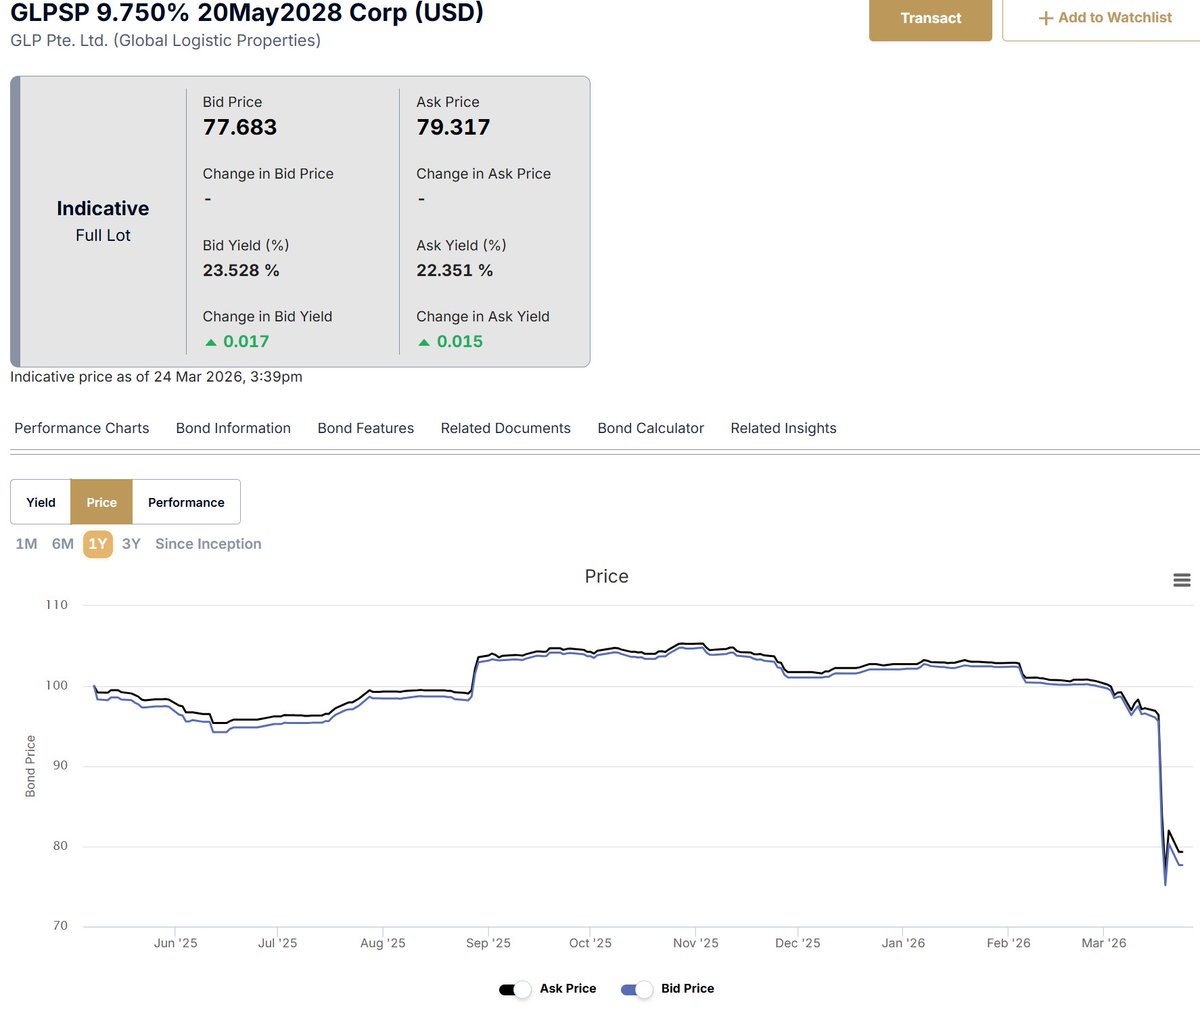This screenshot has width=1200, height=1017.
Task: Click the Bid Price legend label
Action: click(x=688, y=989)
